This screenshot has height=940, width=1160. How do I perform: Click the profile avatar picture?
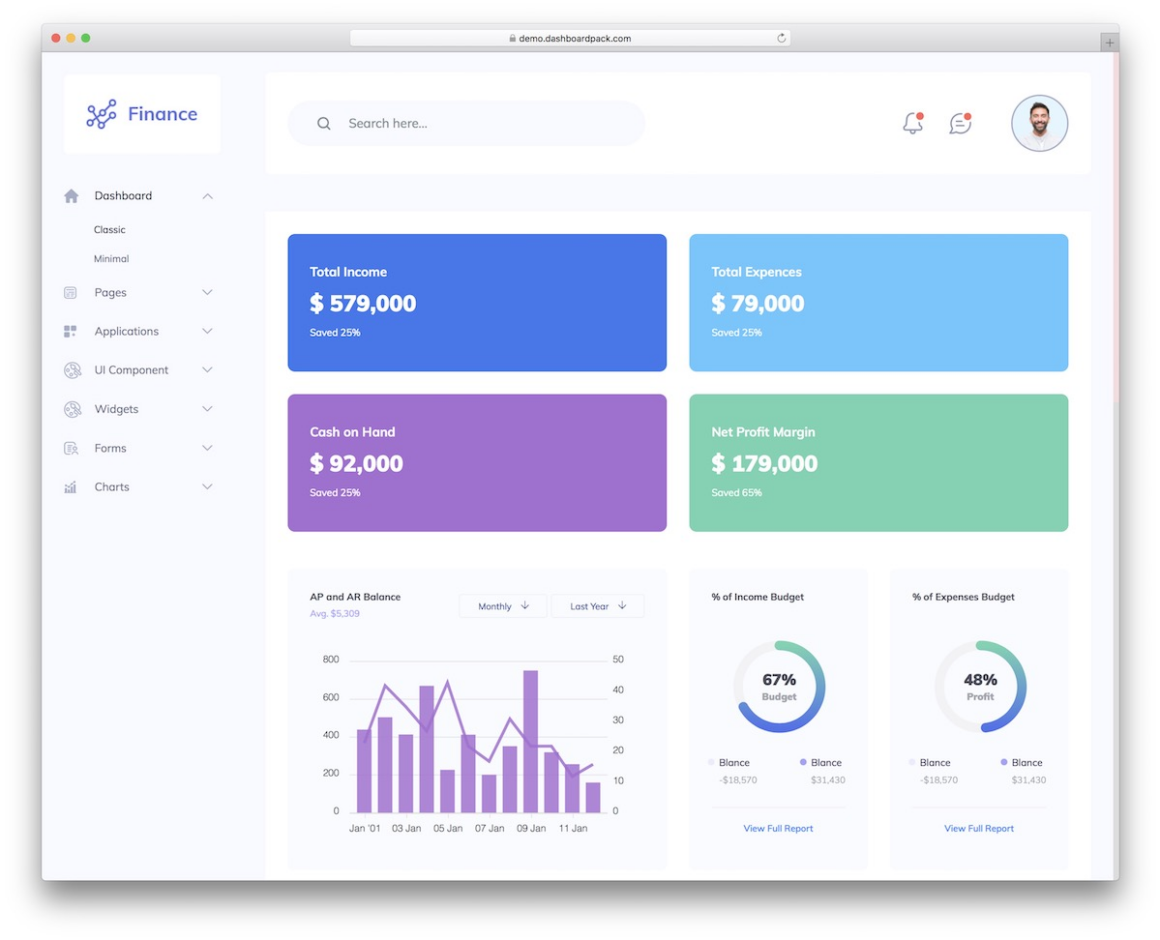[x=1039, y=122]
